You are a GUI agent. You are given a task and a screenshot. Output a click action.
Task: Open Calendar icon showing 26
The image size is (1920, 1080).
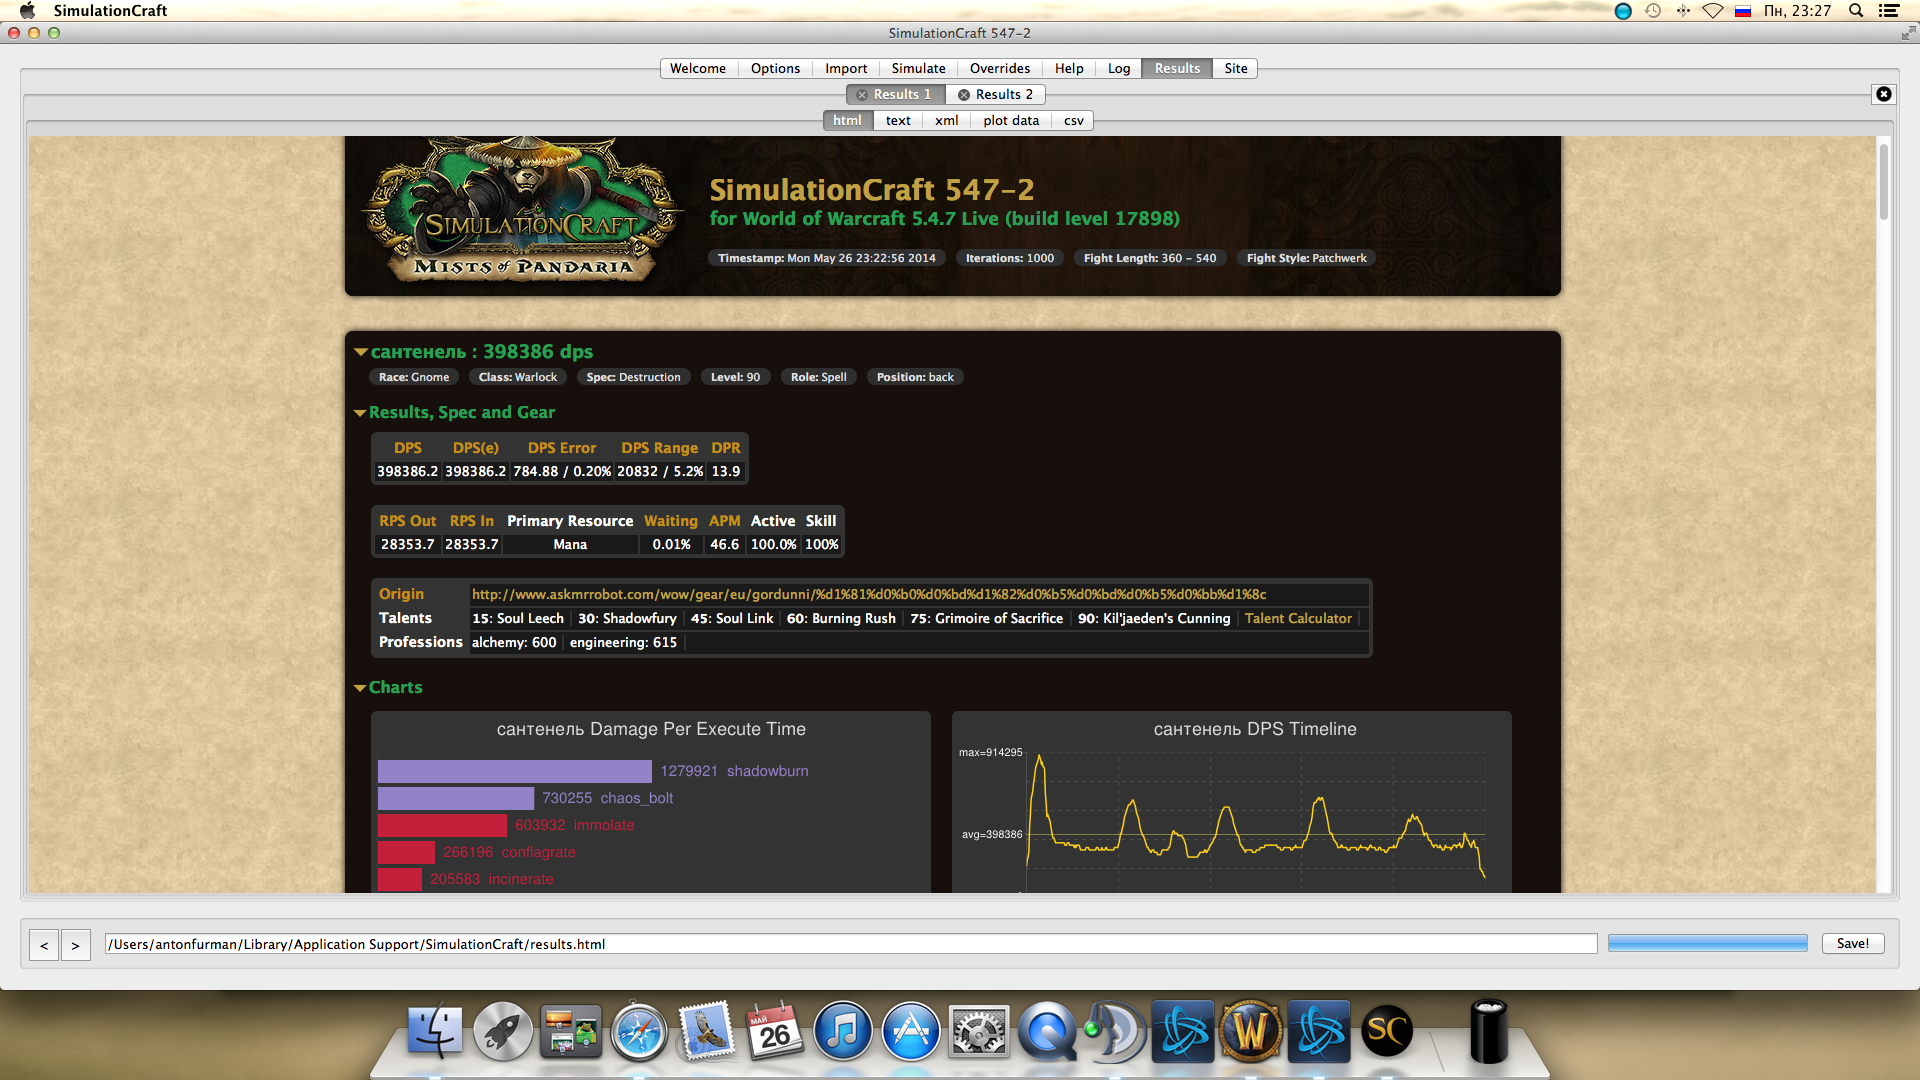[775, 1031]
